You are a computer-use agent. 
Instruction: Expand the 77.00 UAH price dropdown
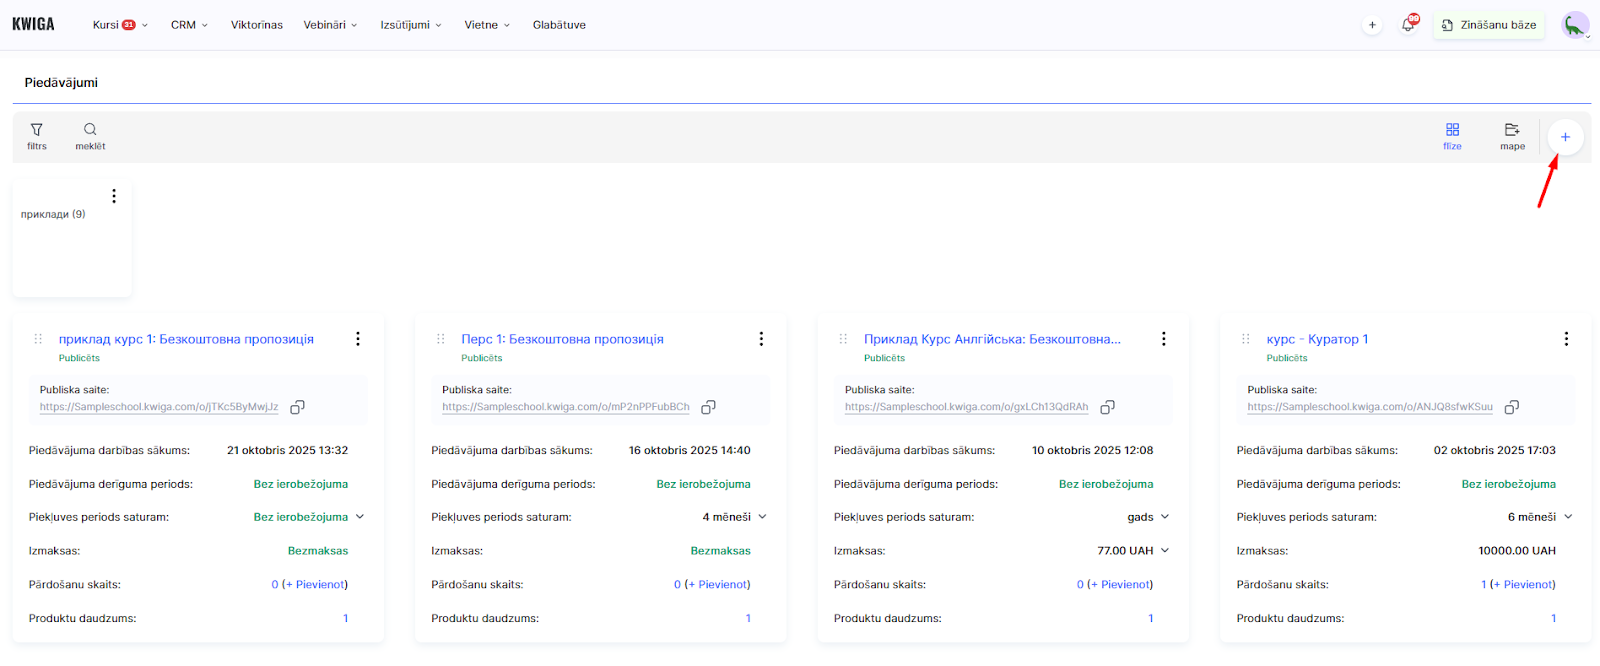point(1165,551)
